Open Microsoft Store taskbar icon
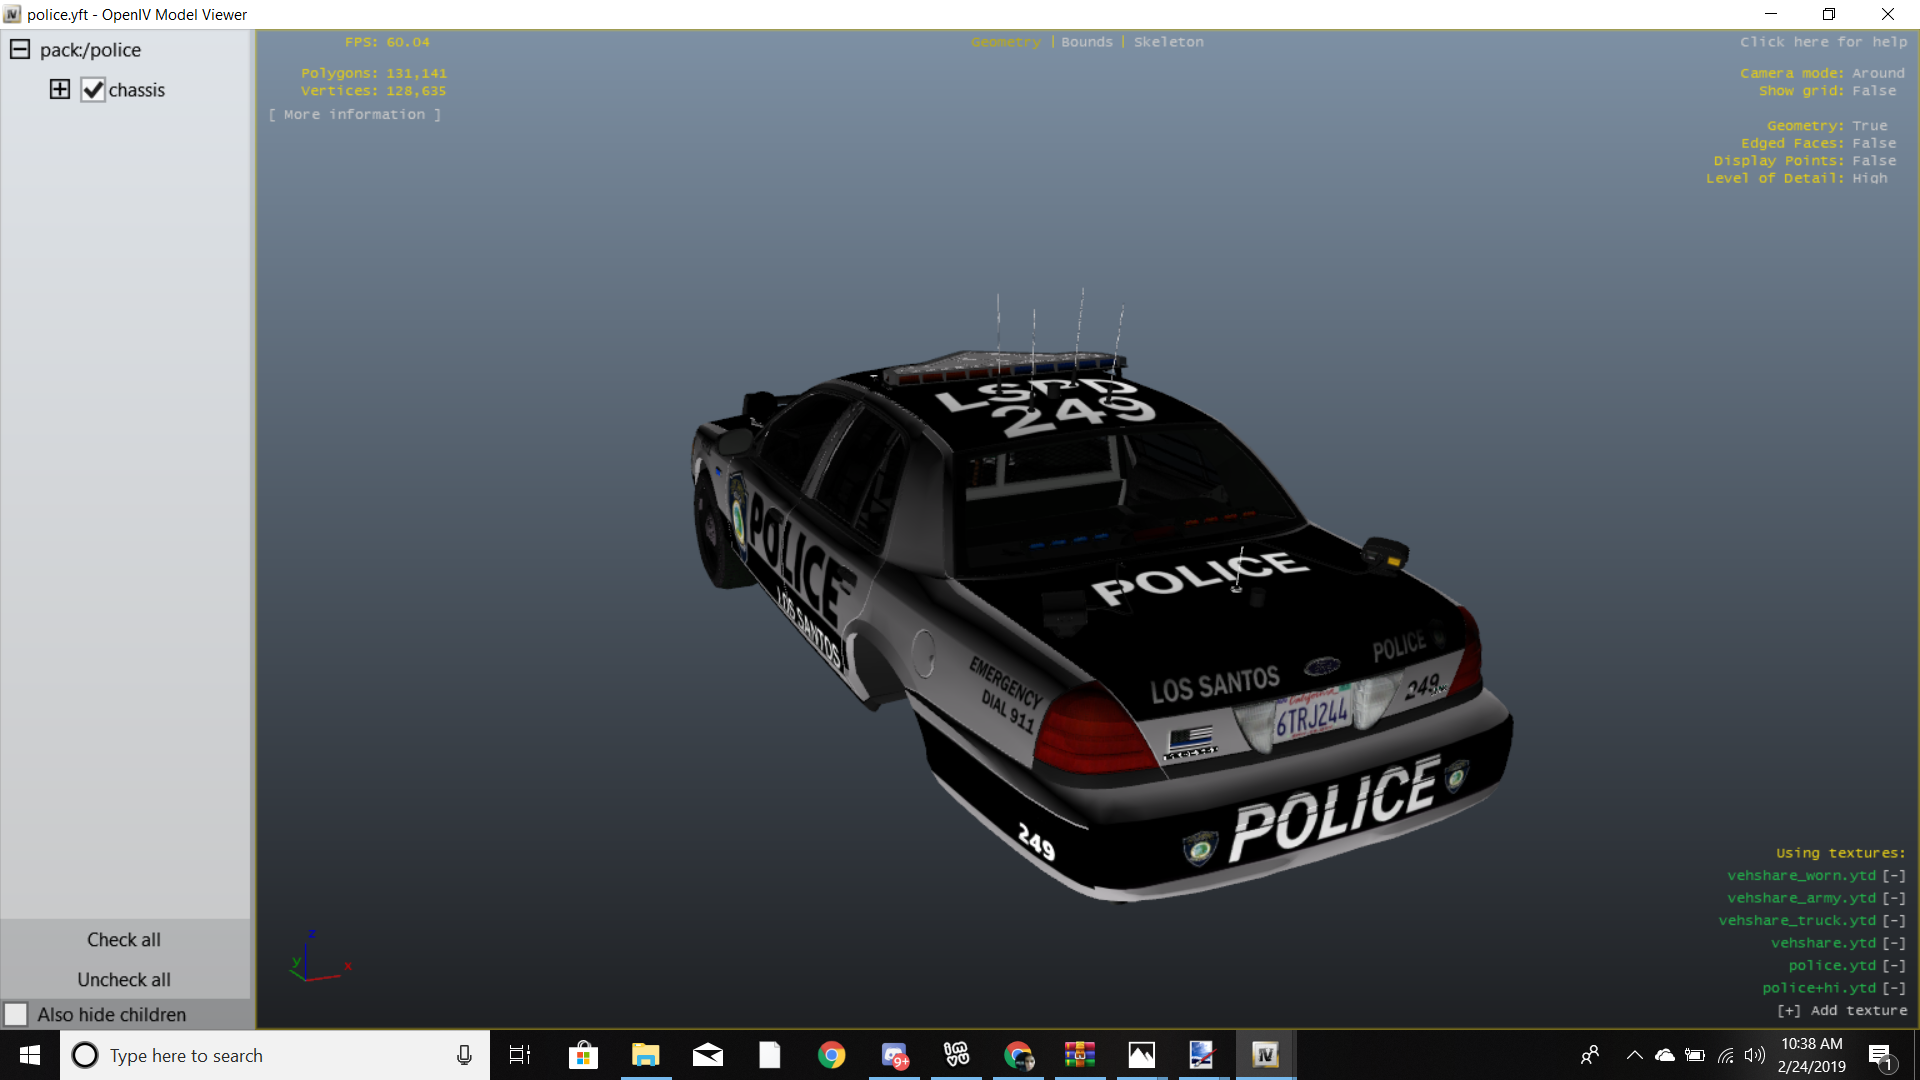The width and height of the screenshot is (1920, 1080). [583, 1055]
